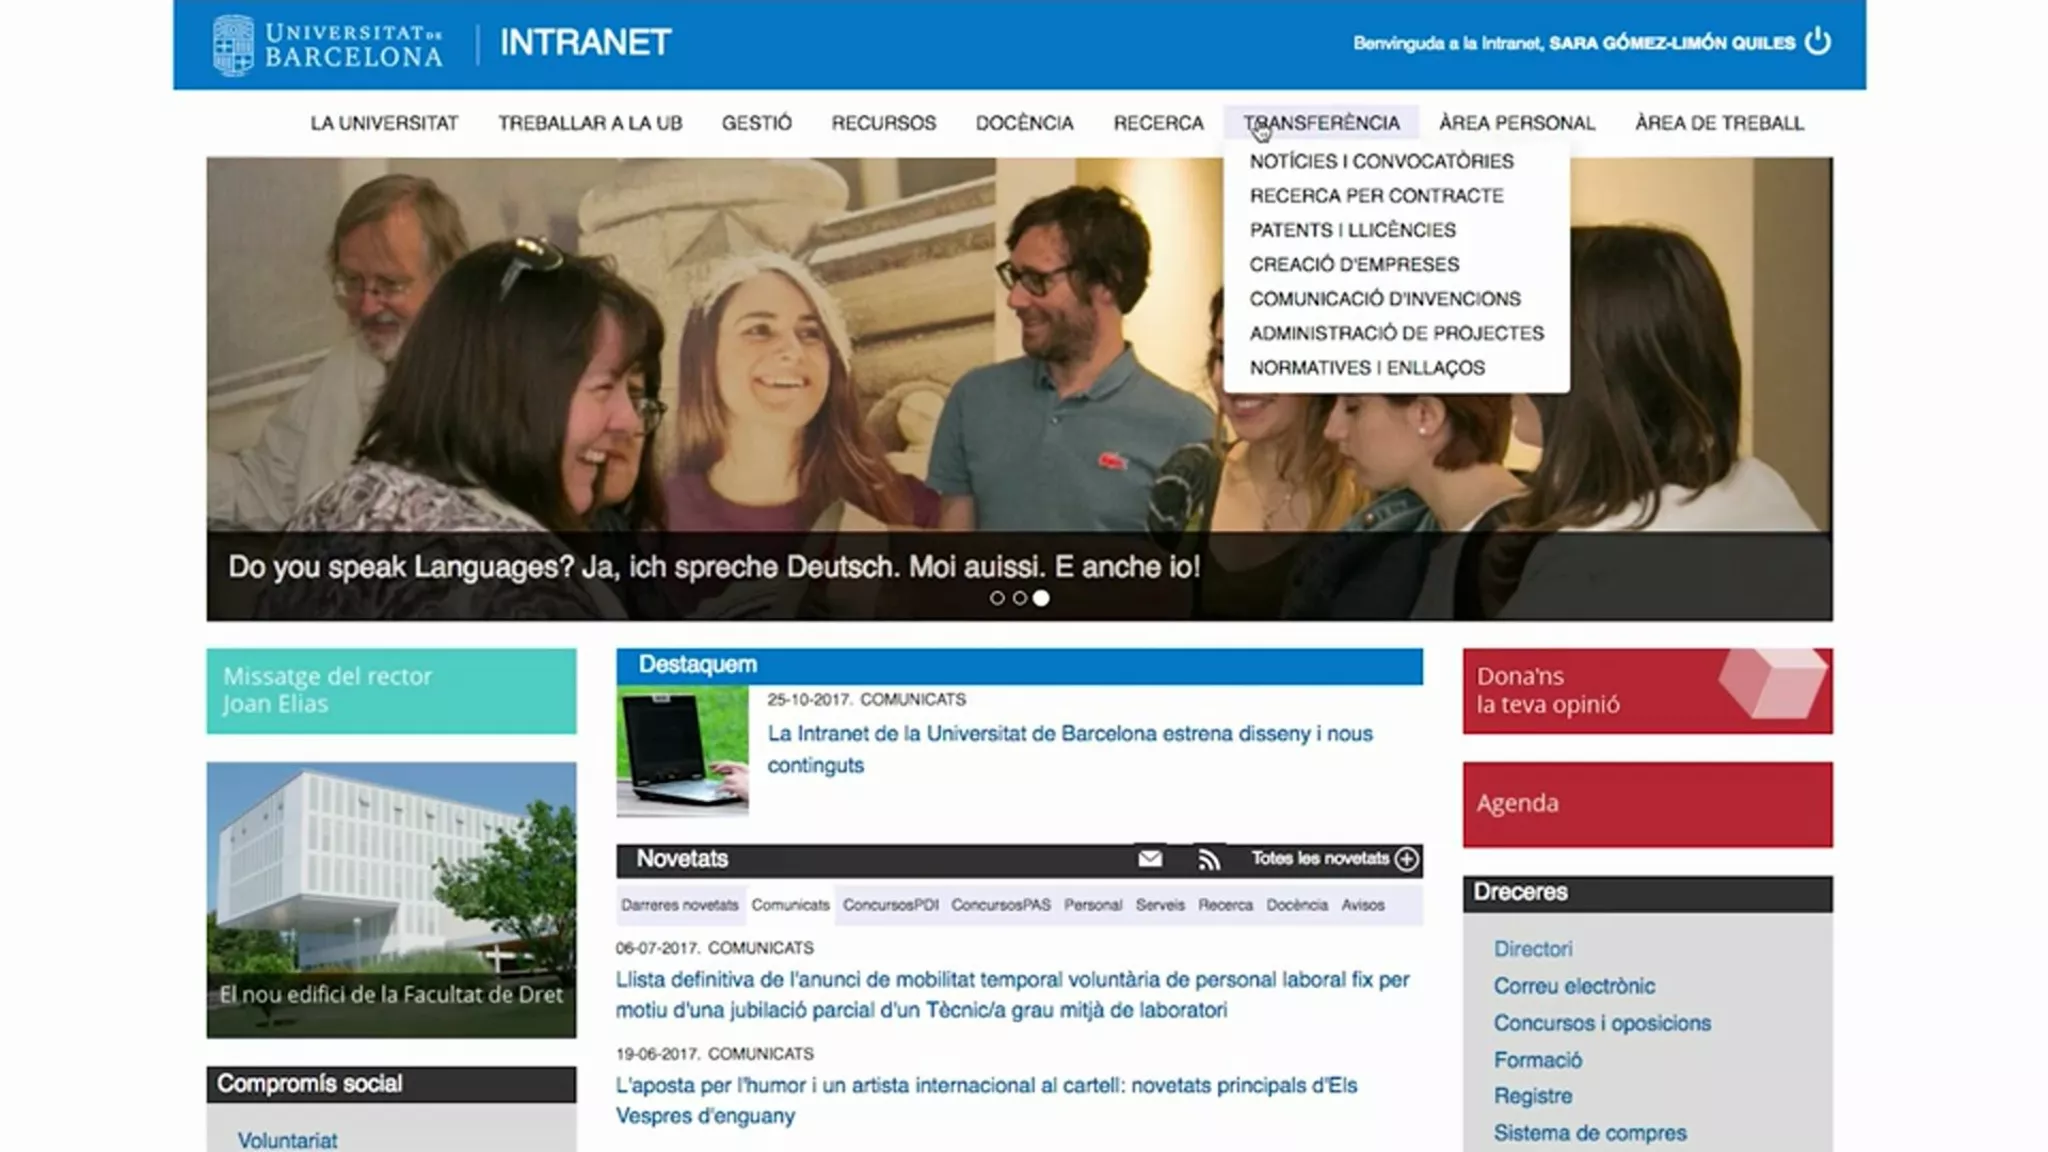This screenshot has width=2048, height=1152.
Task: Open the Missatge del rector banner
Action: (391, 690)
